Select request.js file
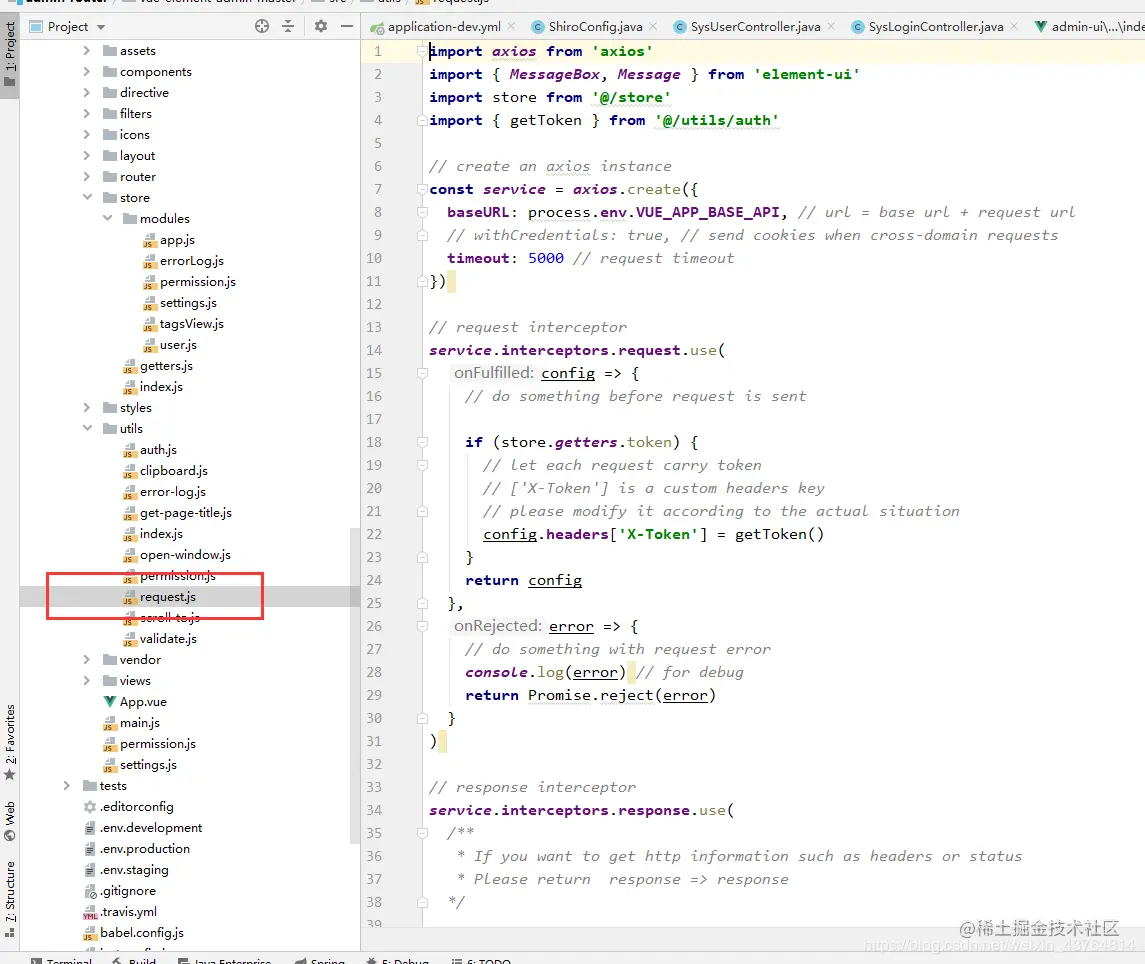The image size is (1145, 964). pyautogui.click(x=167, y=597)
